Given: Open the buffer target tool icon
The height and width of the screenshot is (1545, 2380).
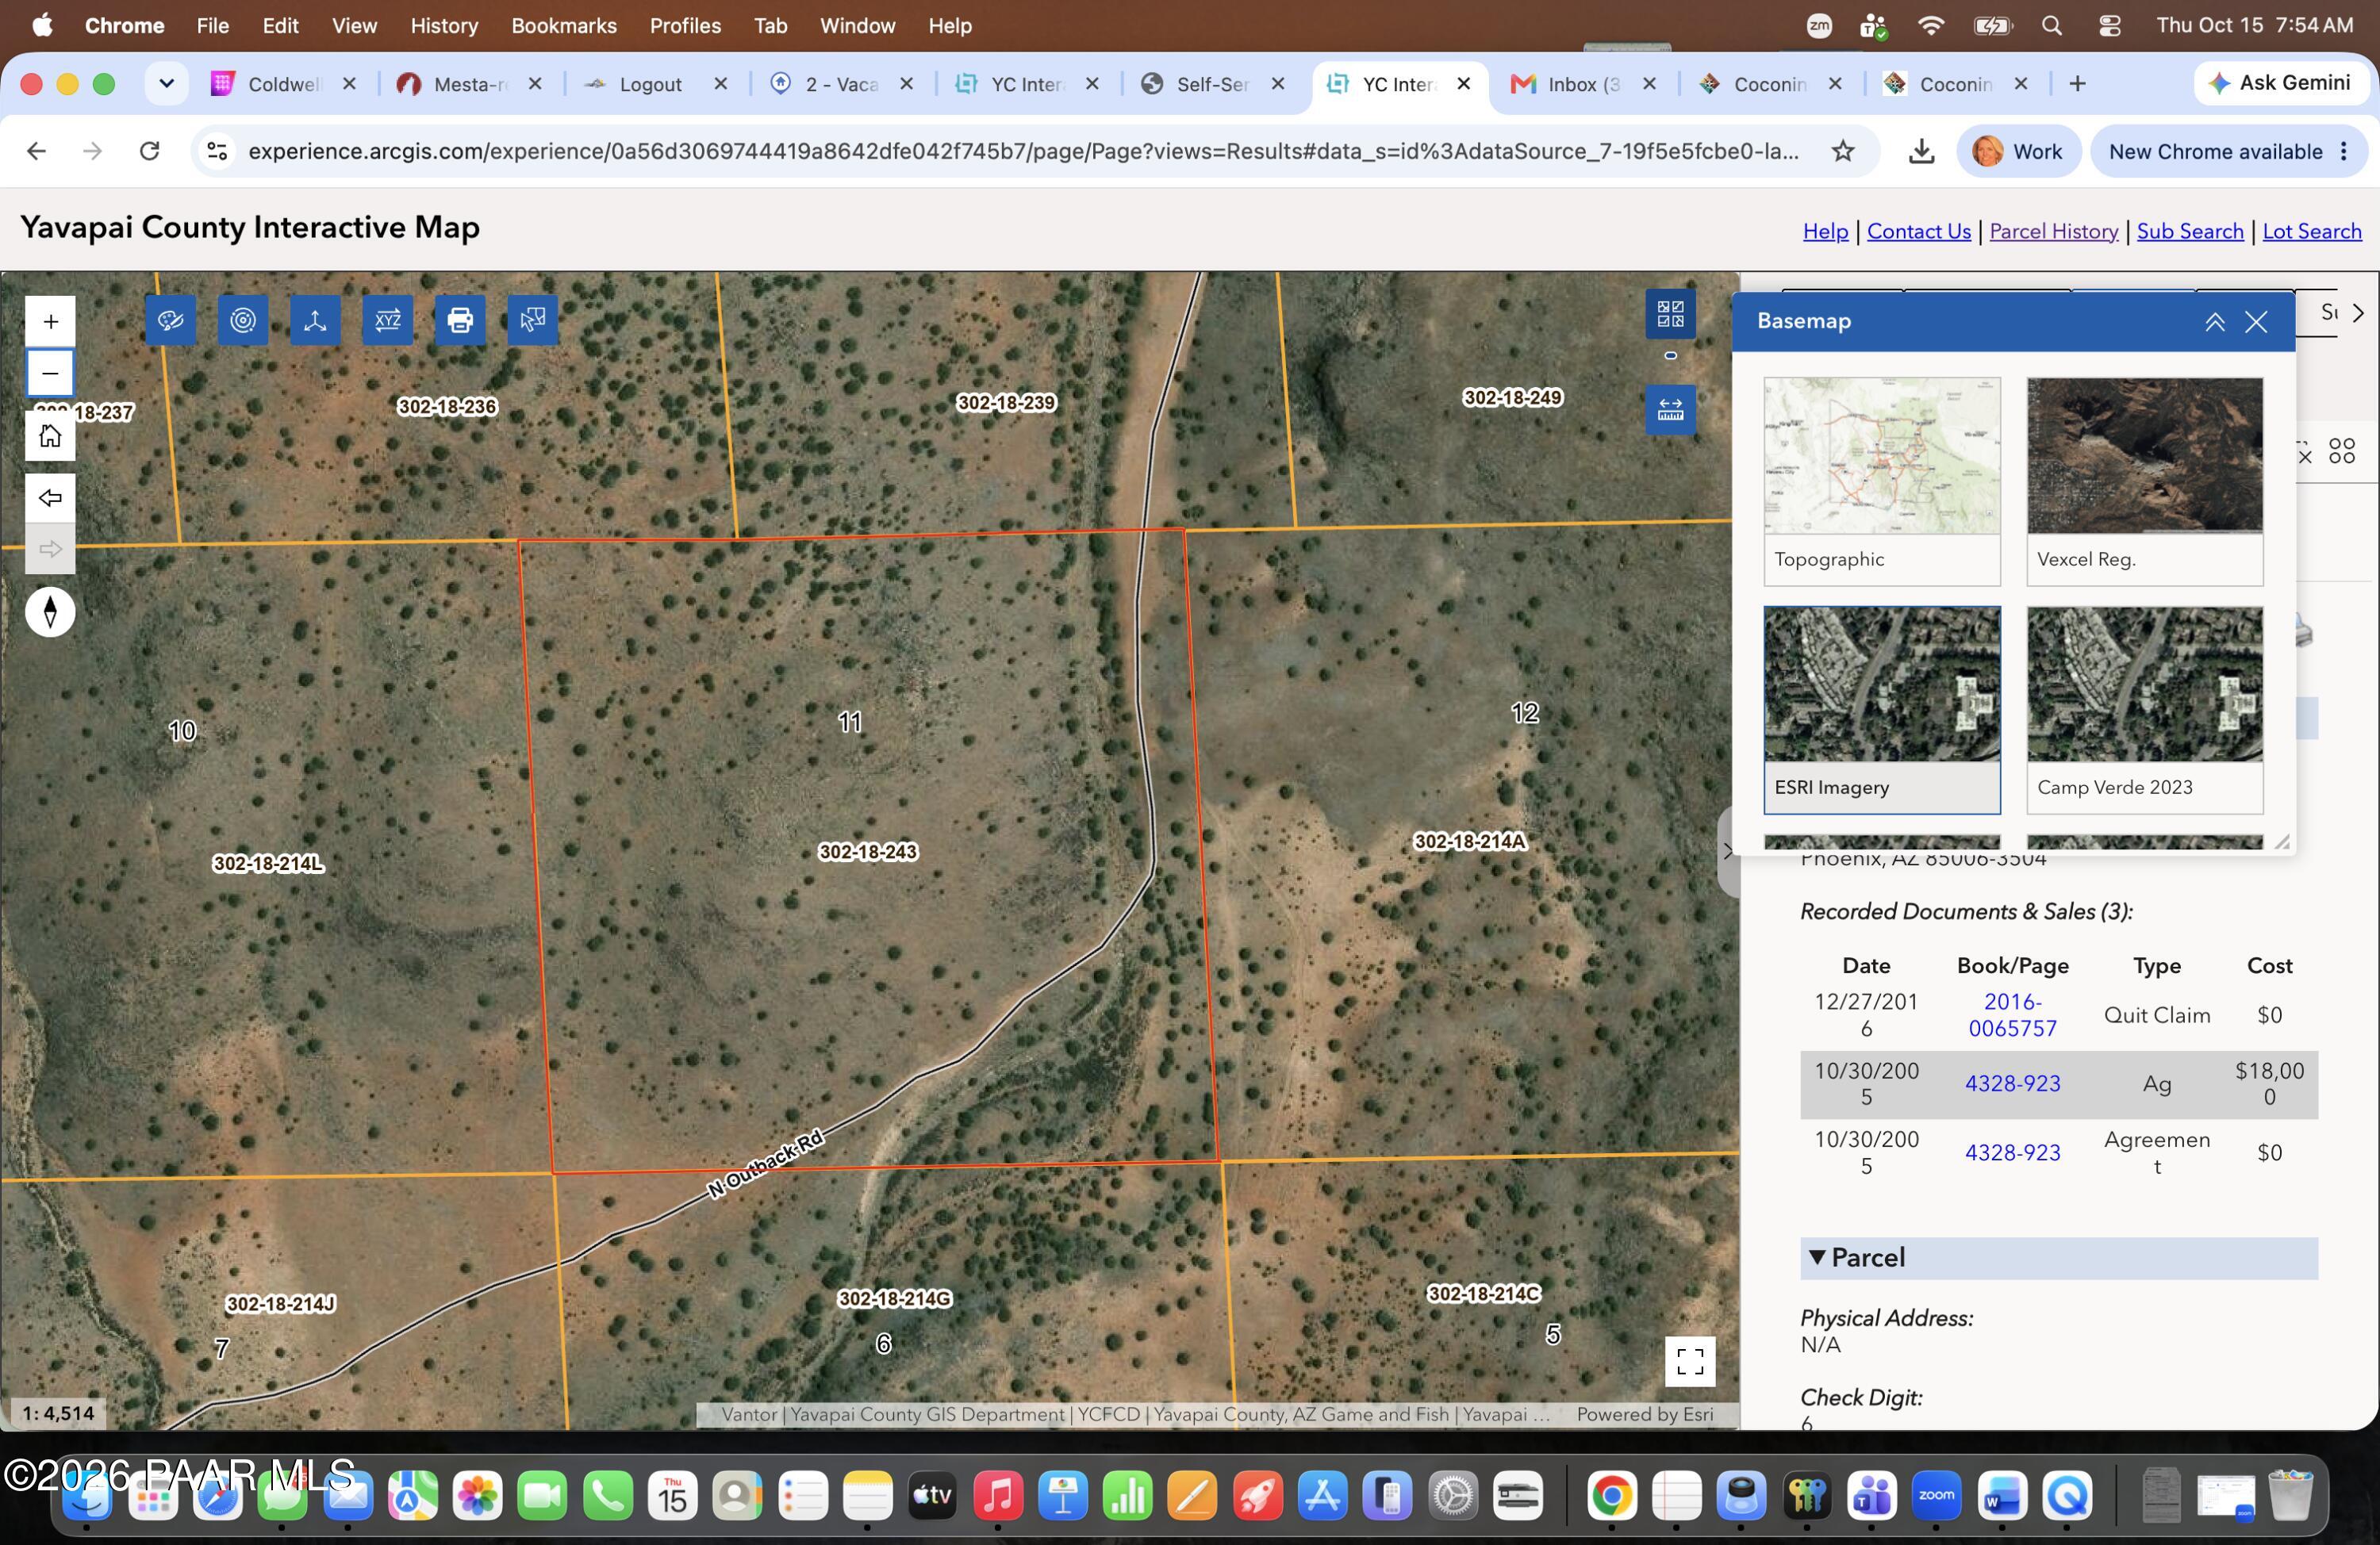Looking at the screenshot, I should point(243,320).
